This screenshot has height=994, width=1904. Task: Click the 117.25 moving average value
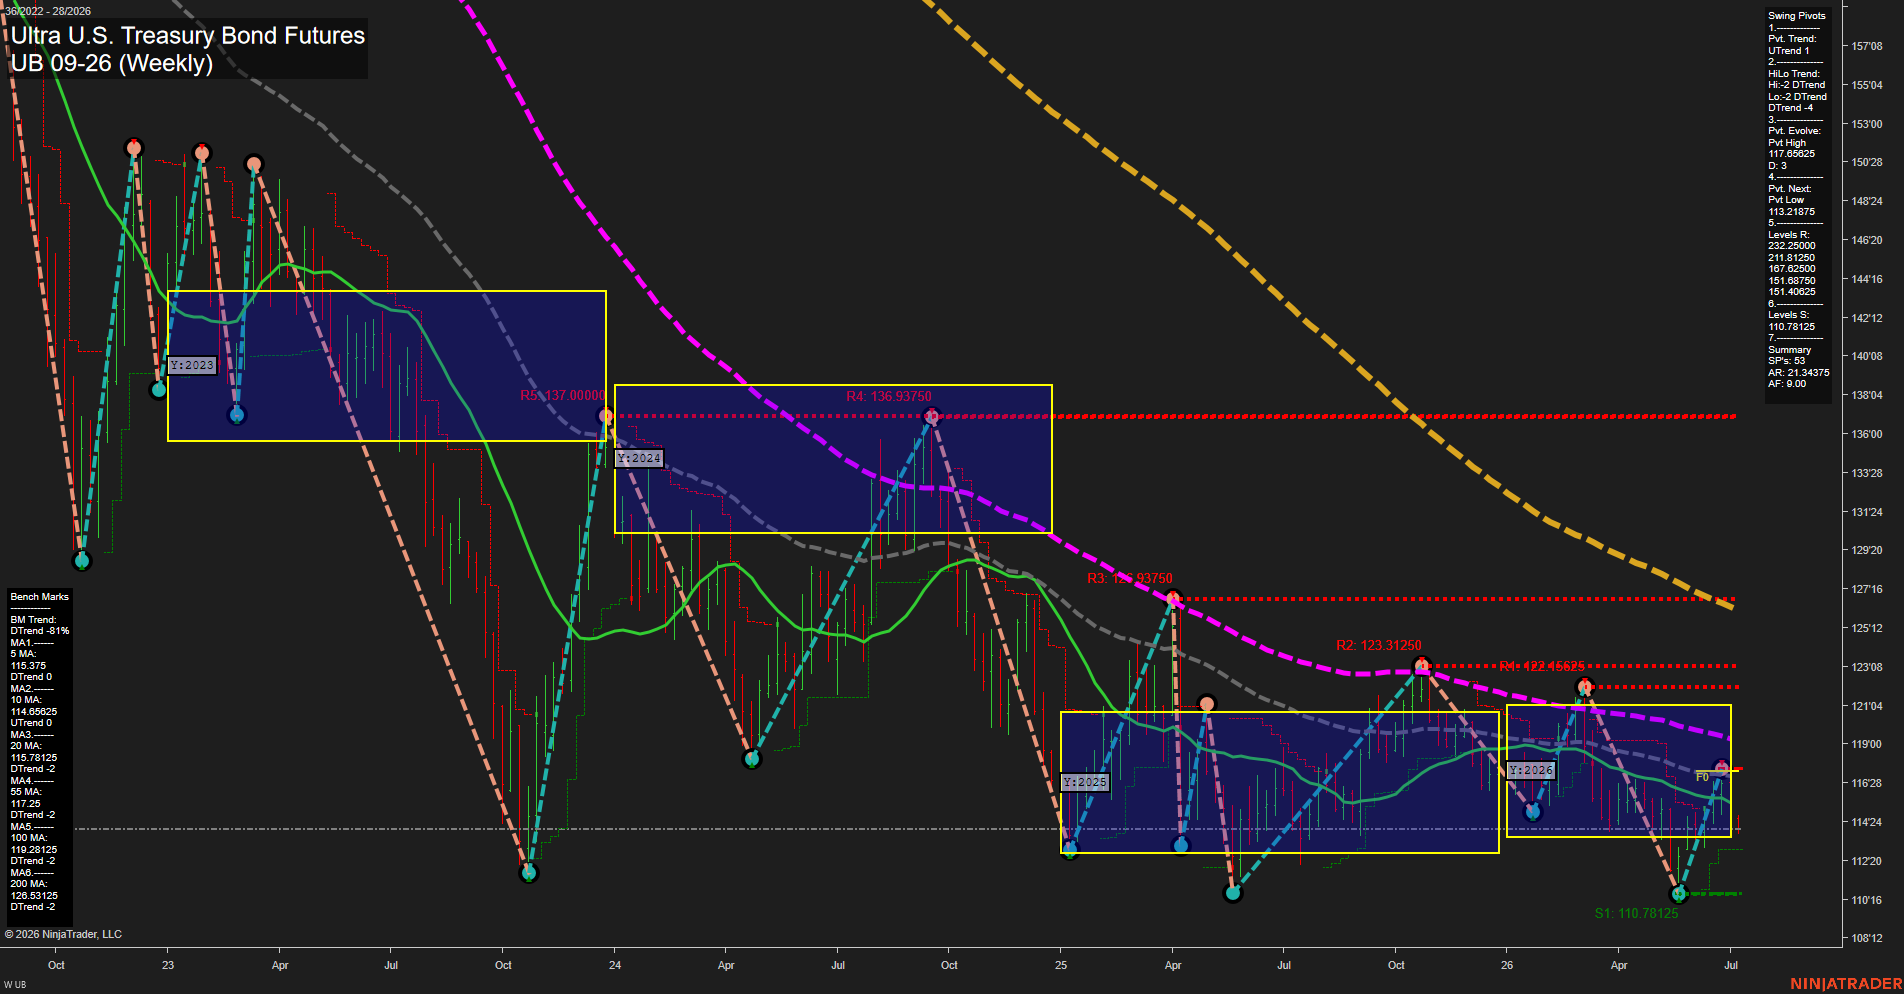[x=26, y=804]
